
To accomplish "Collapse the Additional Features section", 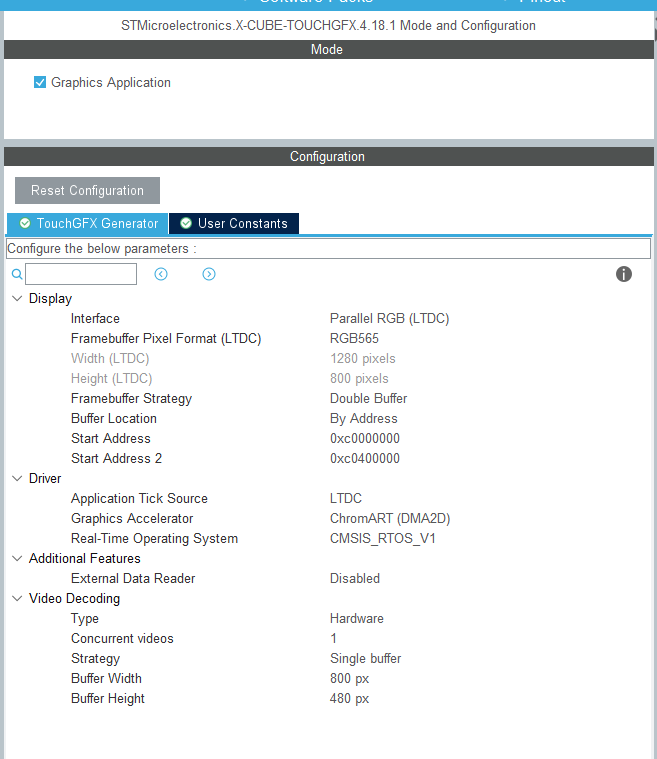I will (x=17, y=559).
